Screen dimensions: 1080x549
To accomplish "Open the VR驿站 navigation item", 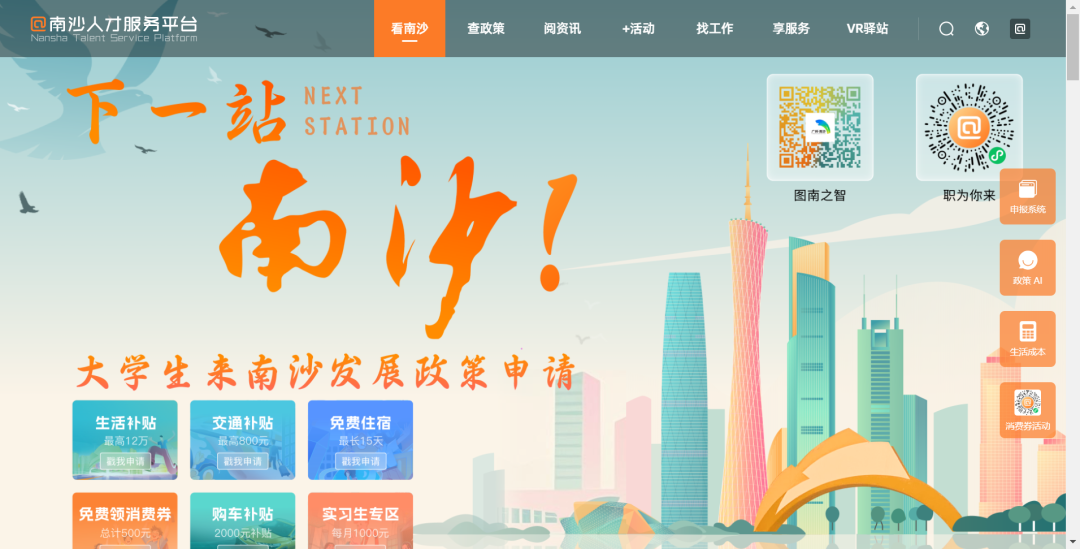I will (x=867, y=28).
